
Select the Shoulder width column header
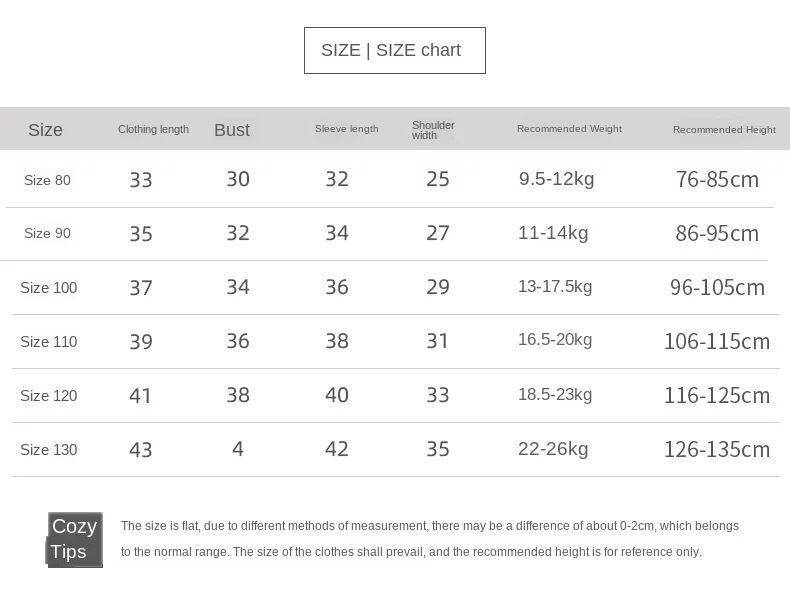[433, 130]
